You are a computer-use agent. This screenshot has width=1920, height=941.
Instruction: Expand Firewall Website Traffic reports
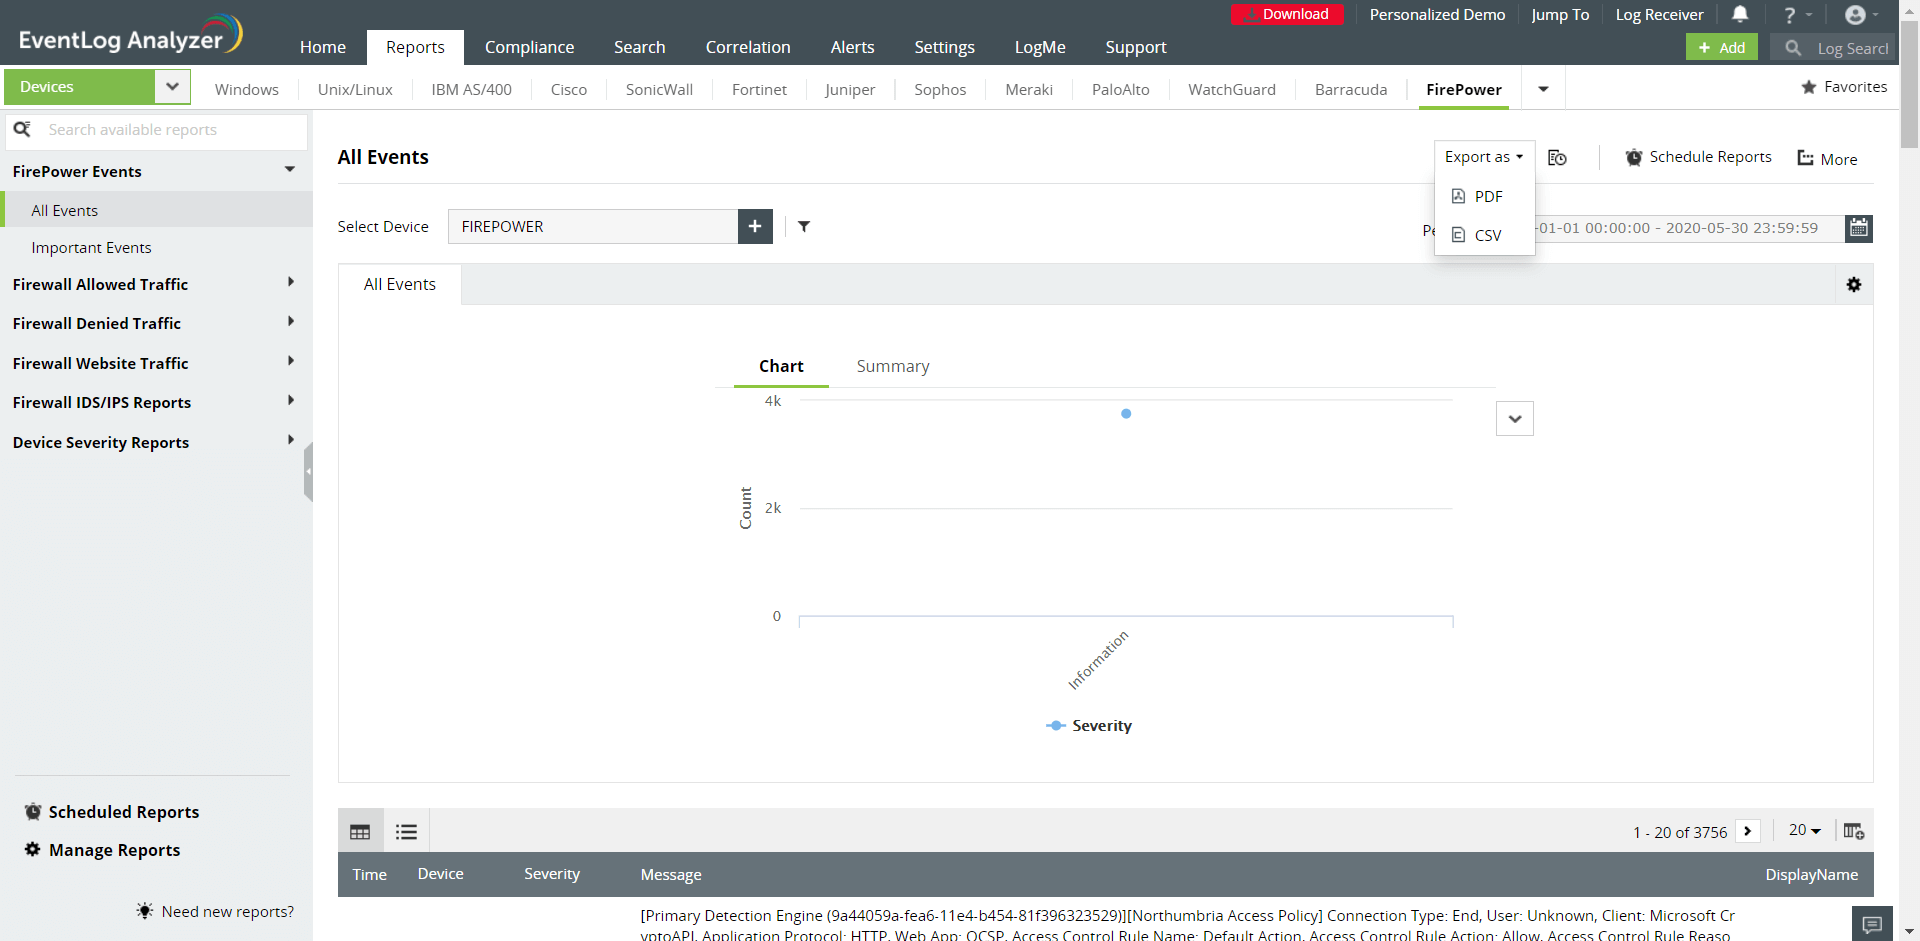[291, 362]
